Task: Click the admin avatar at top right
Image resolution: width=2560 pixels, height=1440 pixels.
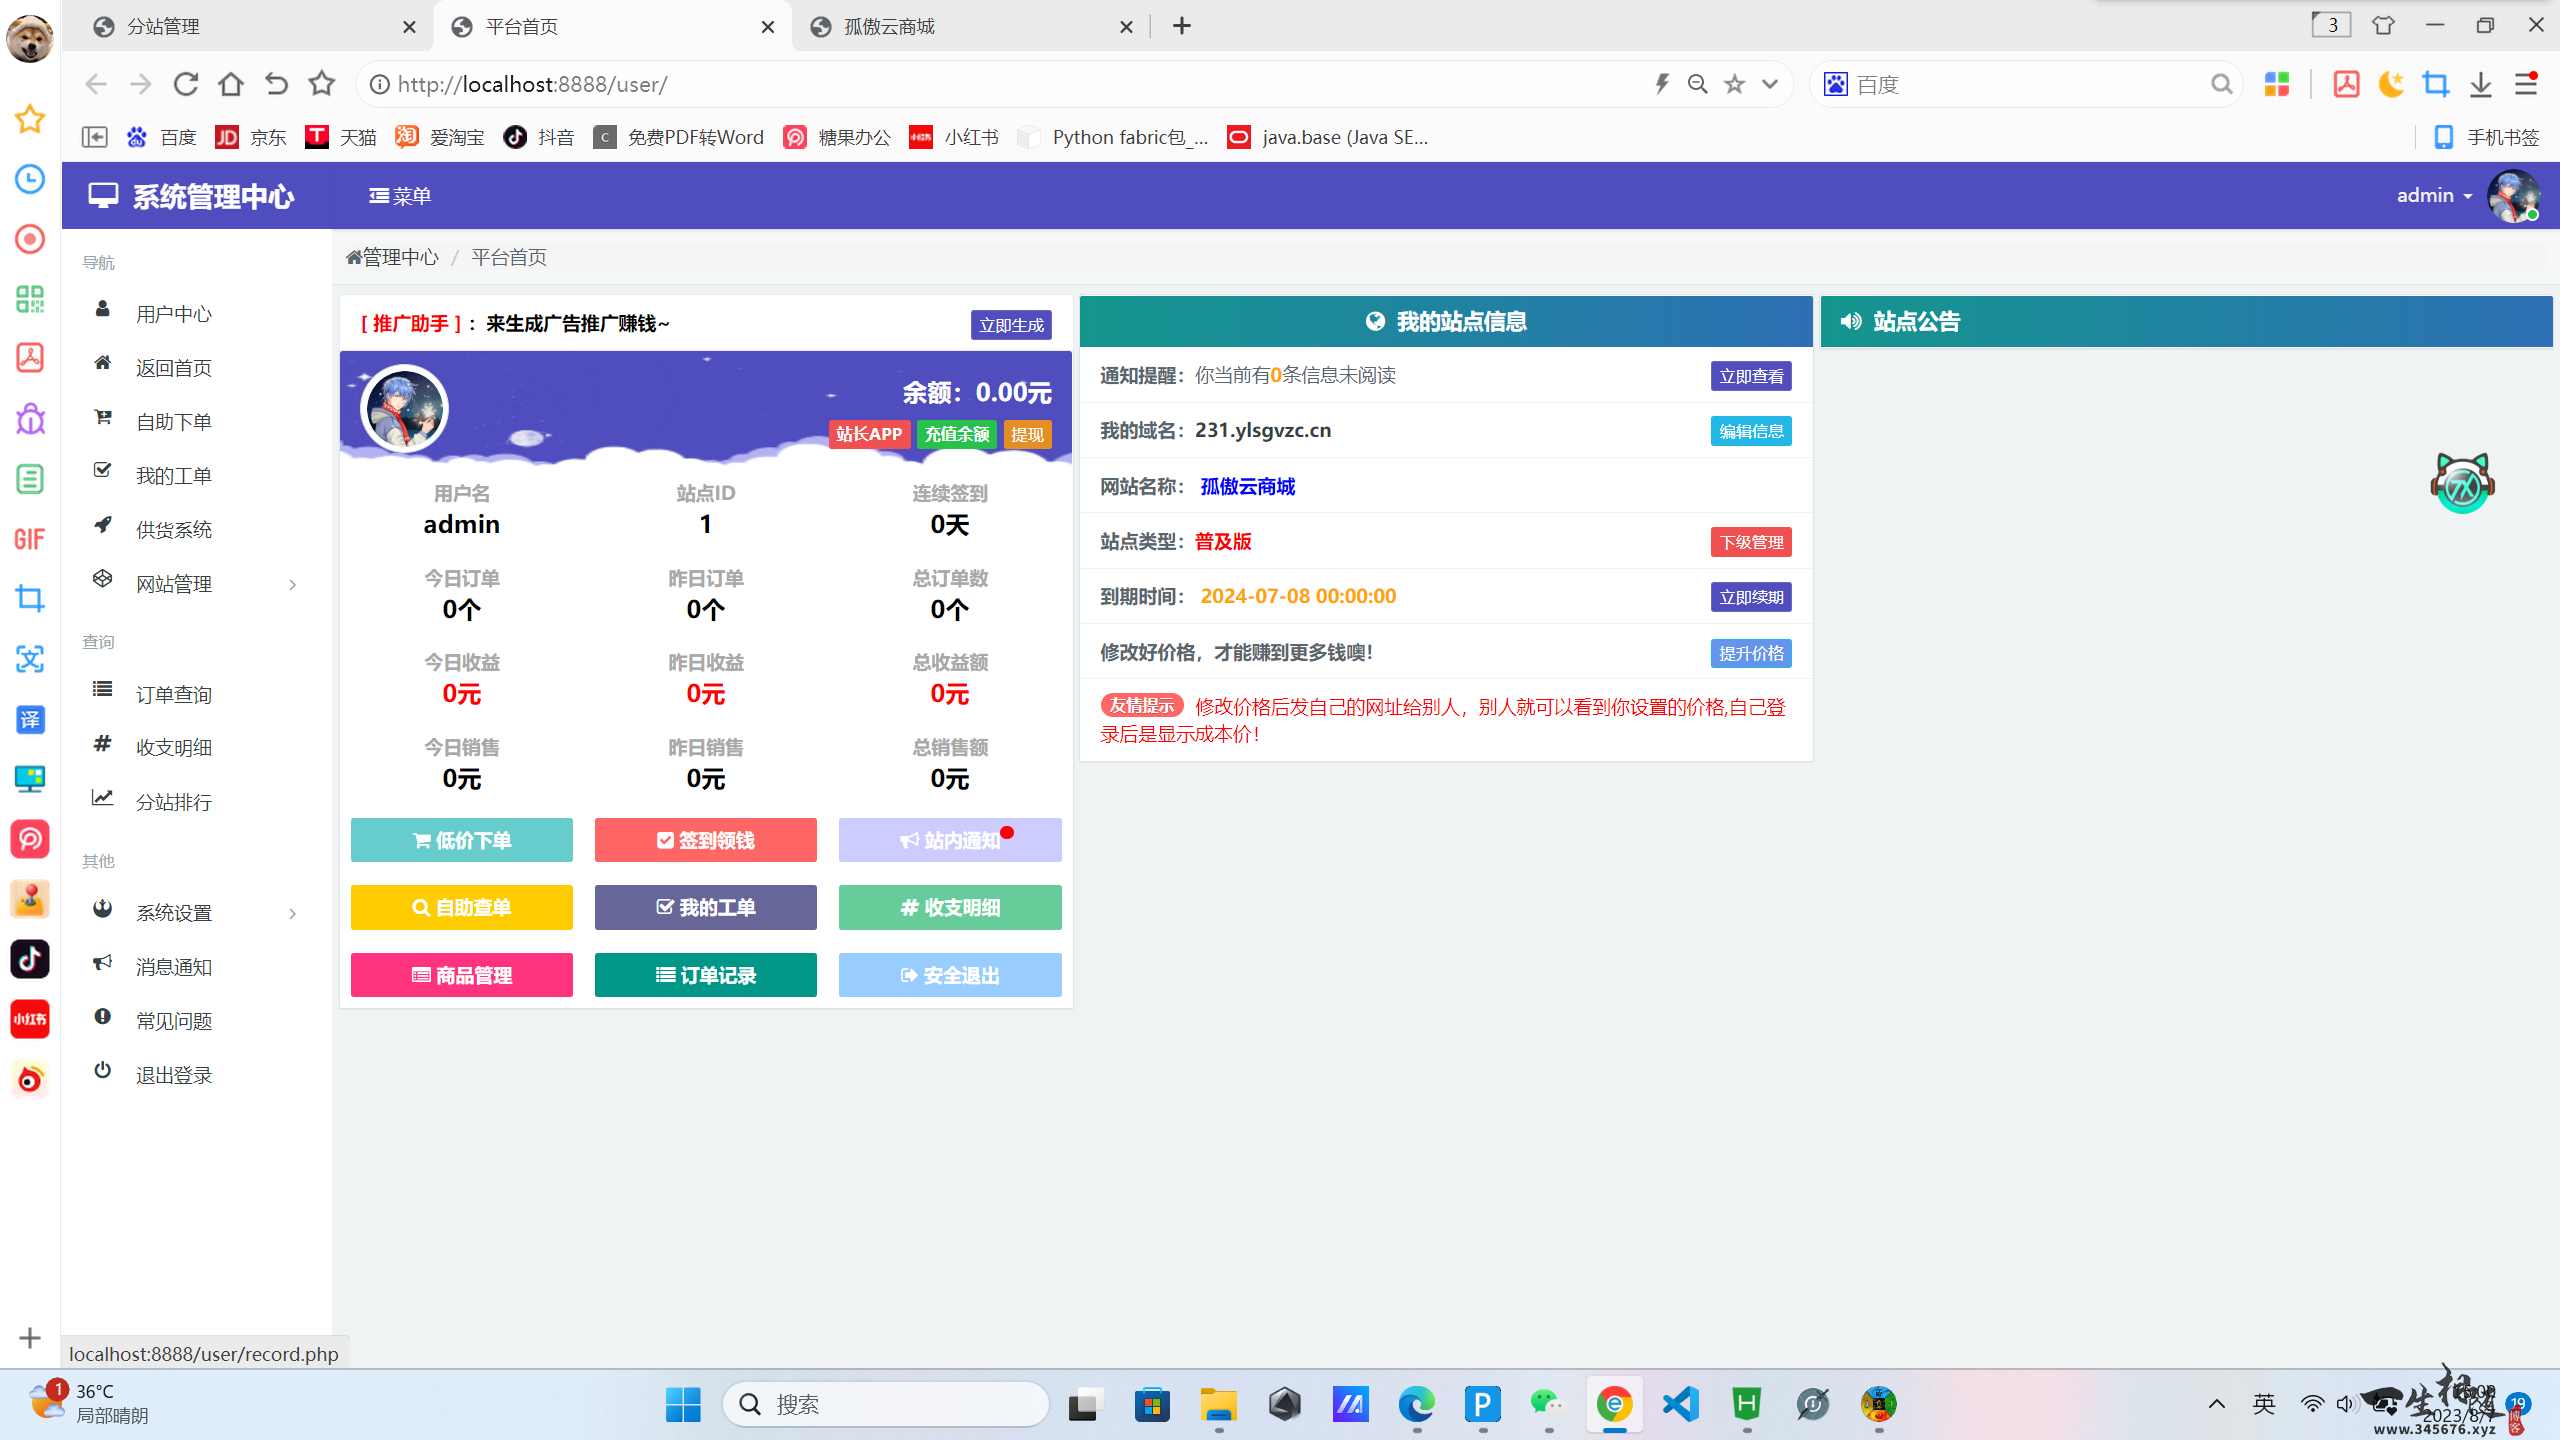Action: click(2514, 196)
